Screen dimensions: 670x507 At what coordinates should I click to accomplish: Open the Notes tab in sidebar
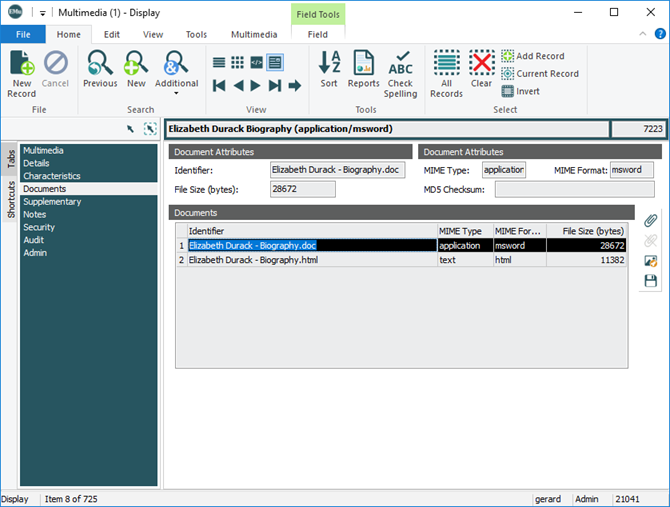pyautogui.click(x=88, y=214)
